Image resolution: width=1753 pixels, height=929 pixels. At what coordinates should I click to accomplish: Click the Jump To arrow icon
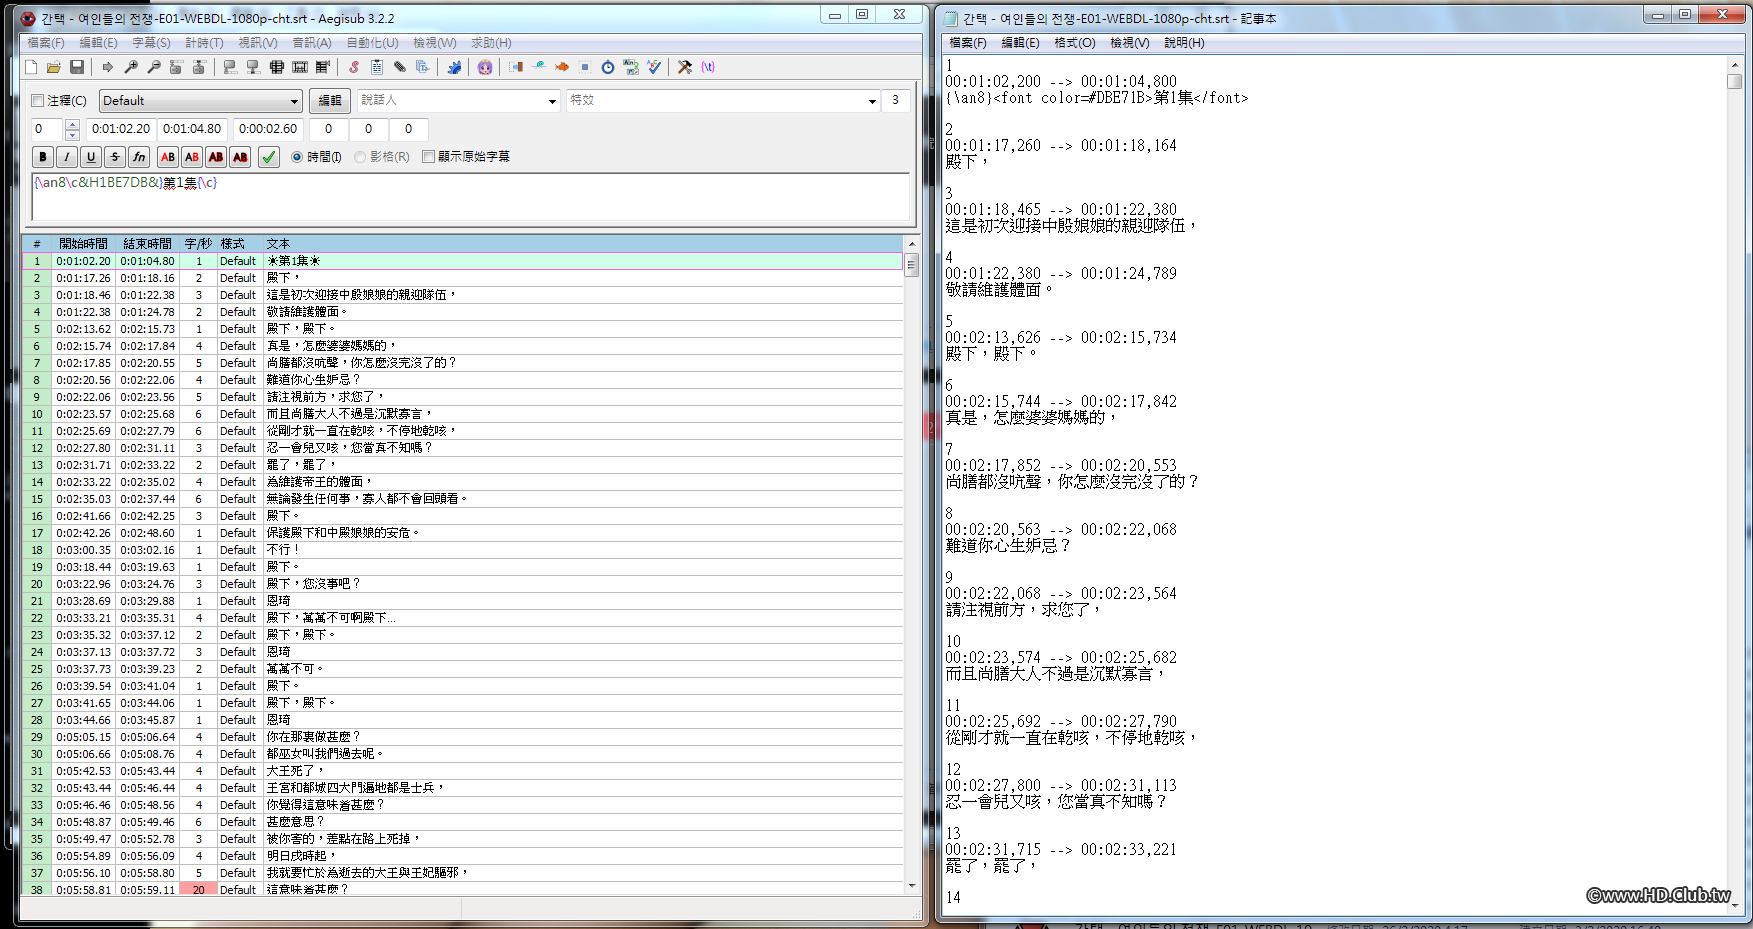(x=108, y=67)
